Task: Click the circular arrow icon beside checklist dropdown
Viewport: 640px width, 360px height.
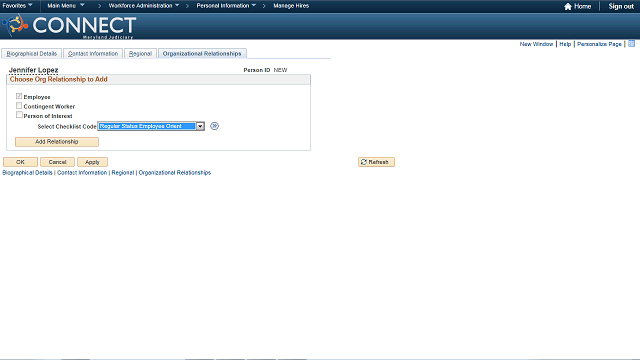Action: [214, 126]
